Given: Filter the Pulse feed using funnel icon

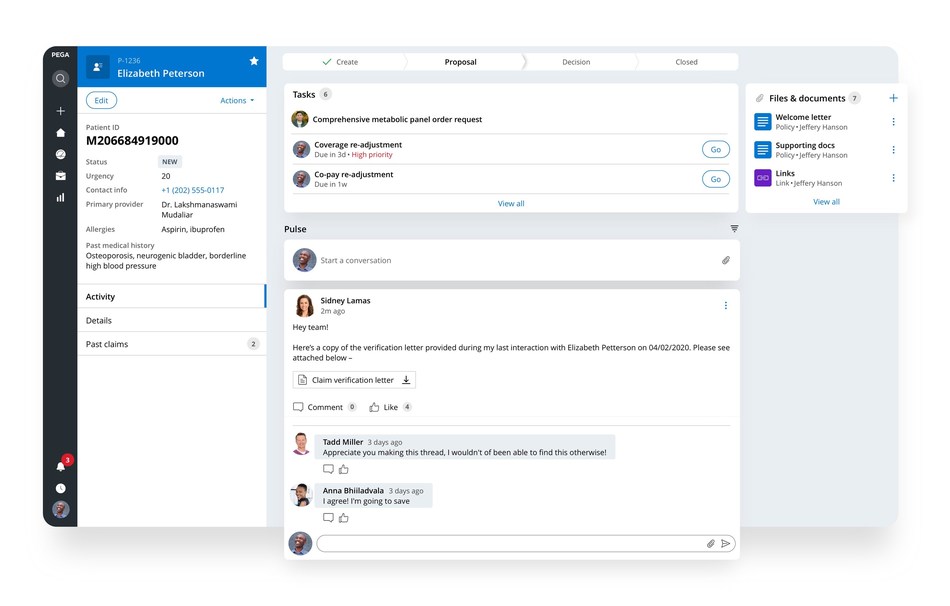Looking at the screenshot, I should pyautogui.click(x=734, y=228).
